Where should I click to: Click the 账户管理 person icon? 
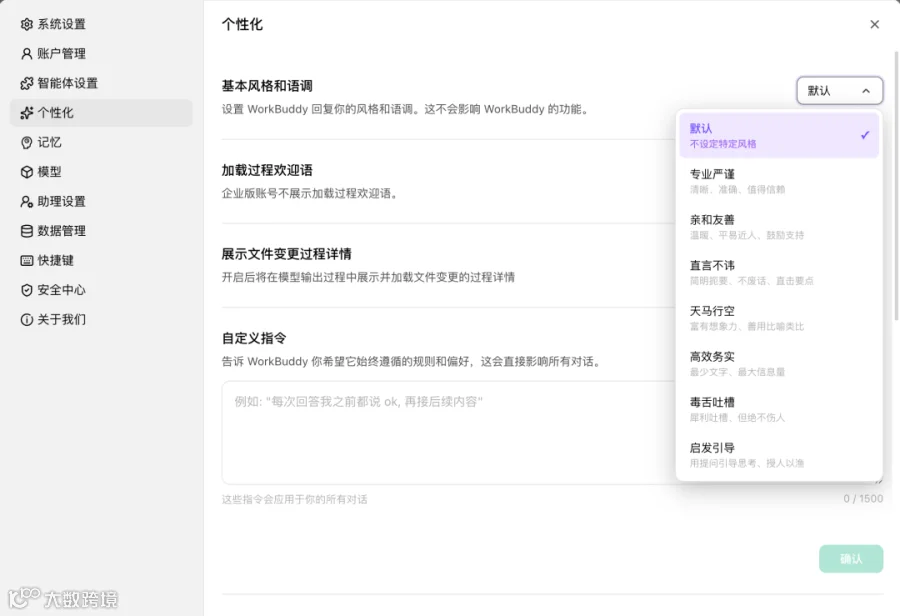pyautogui.click(x=26, y=53)
